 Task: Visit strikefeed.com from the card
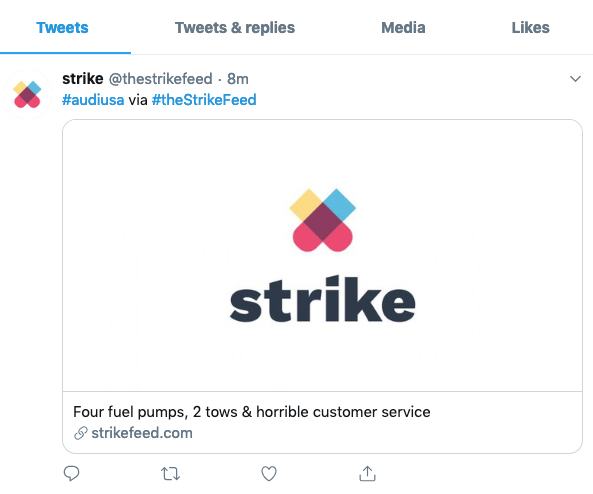click(142, 433)
